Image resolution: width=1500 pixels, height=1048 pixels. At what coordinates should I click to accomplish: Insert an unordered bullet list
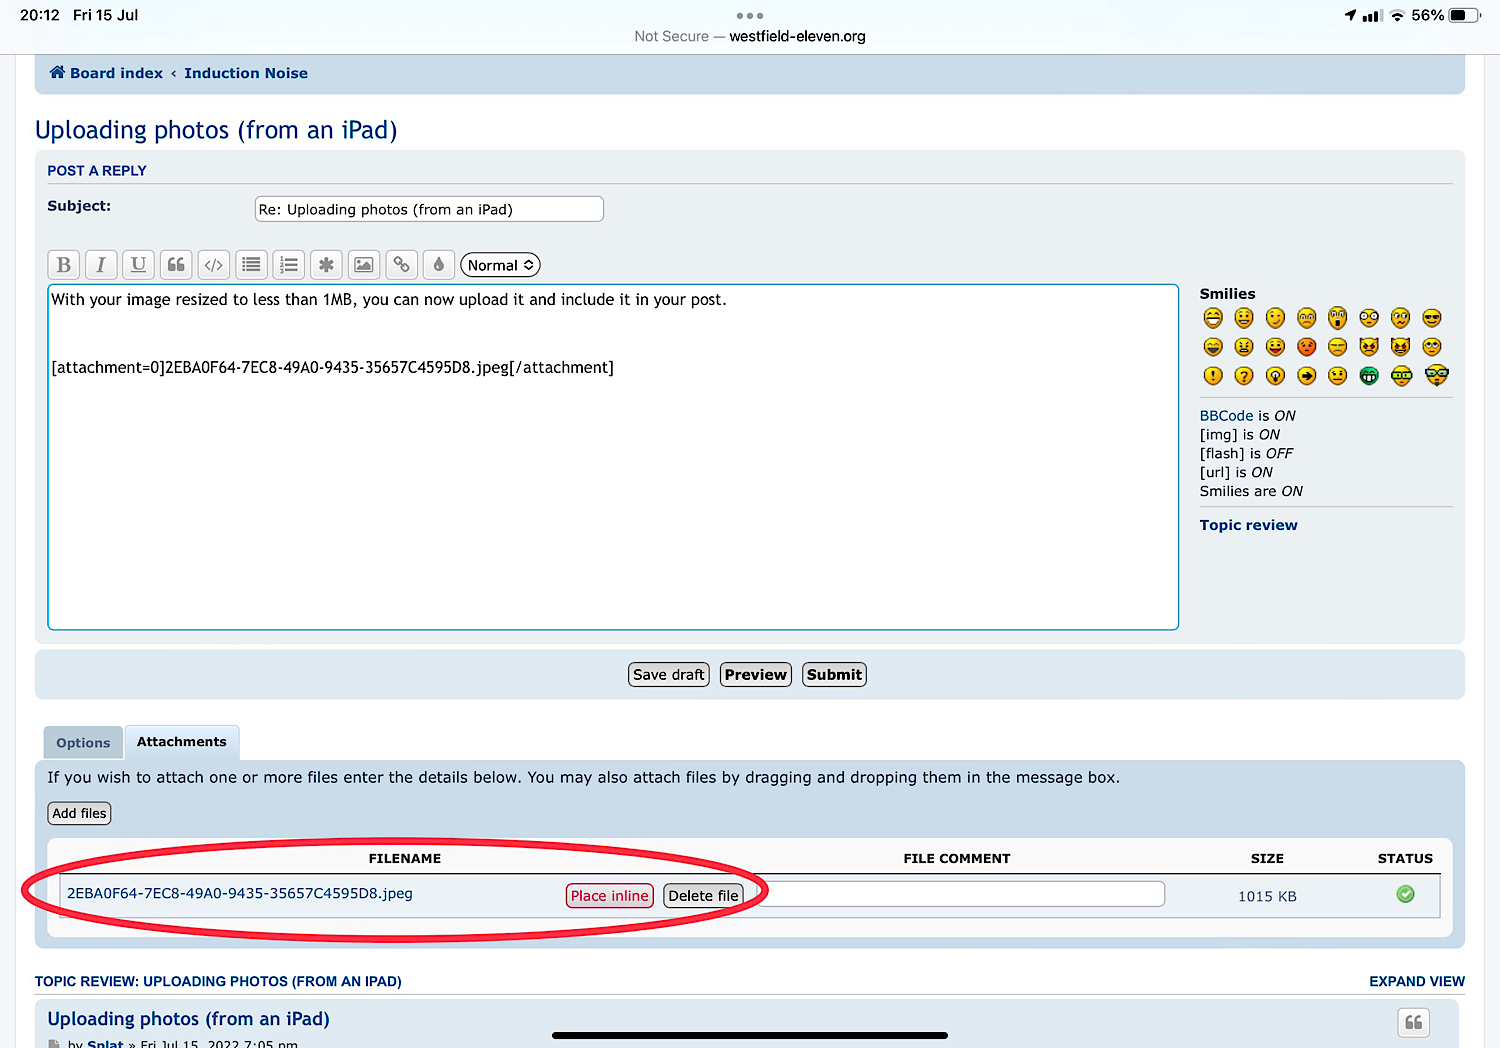pos(251,265)
